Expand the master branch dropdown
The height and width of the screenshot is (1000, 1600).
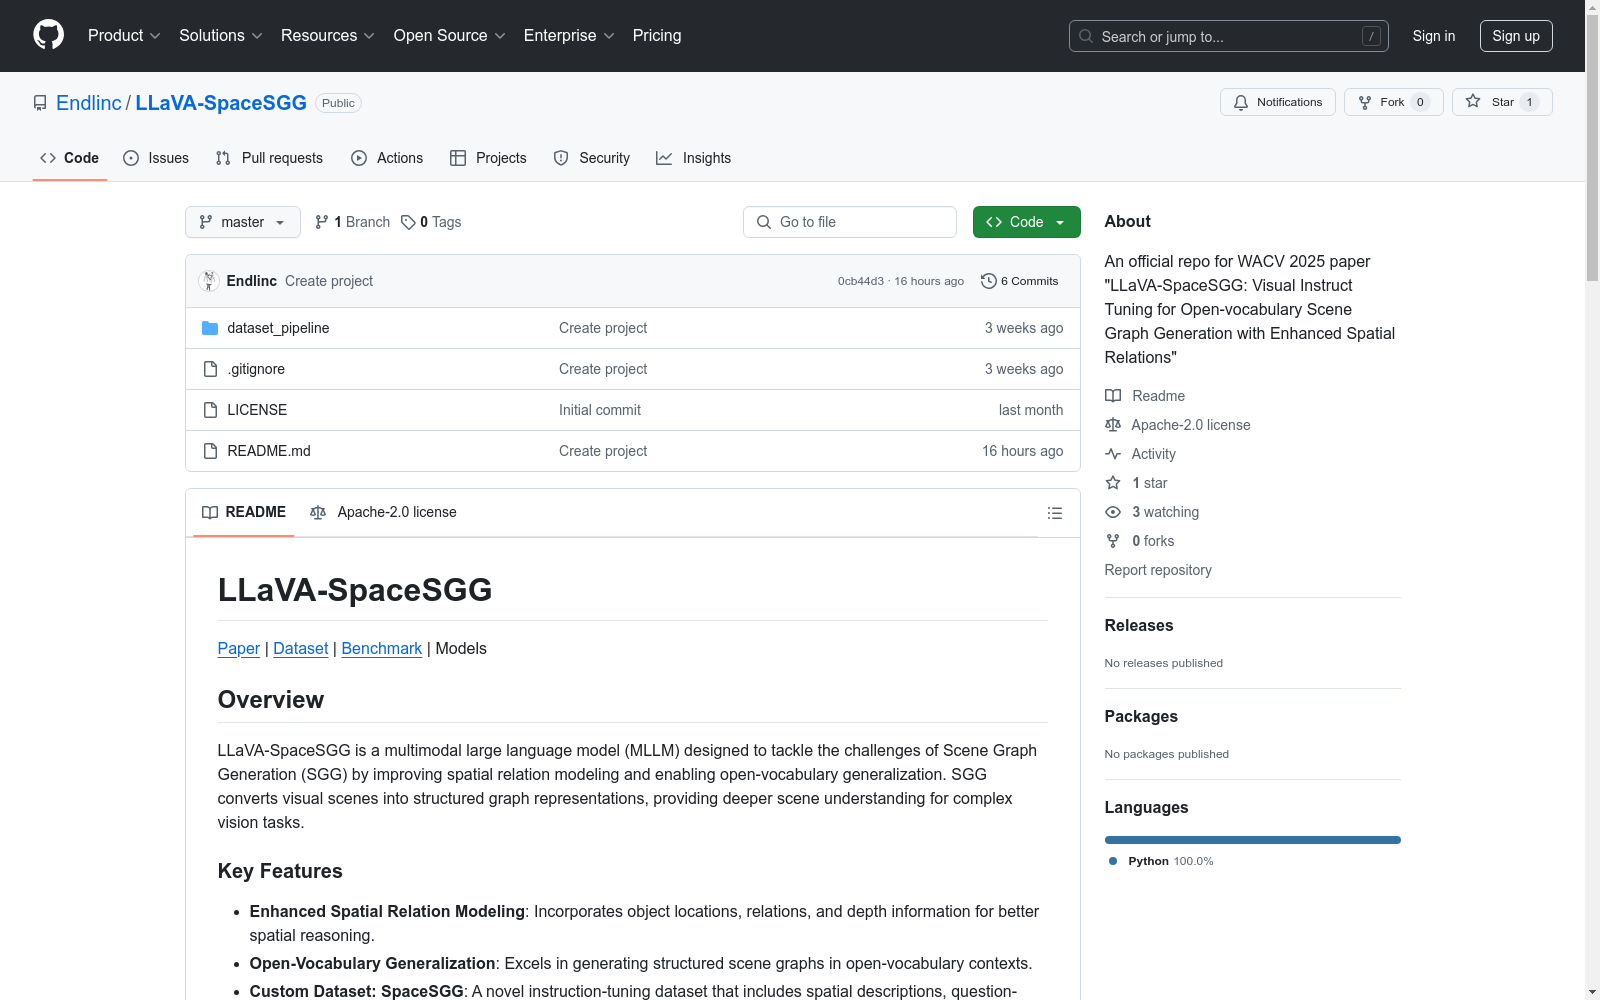click(x=243, y=222)
